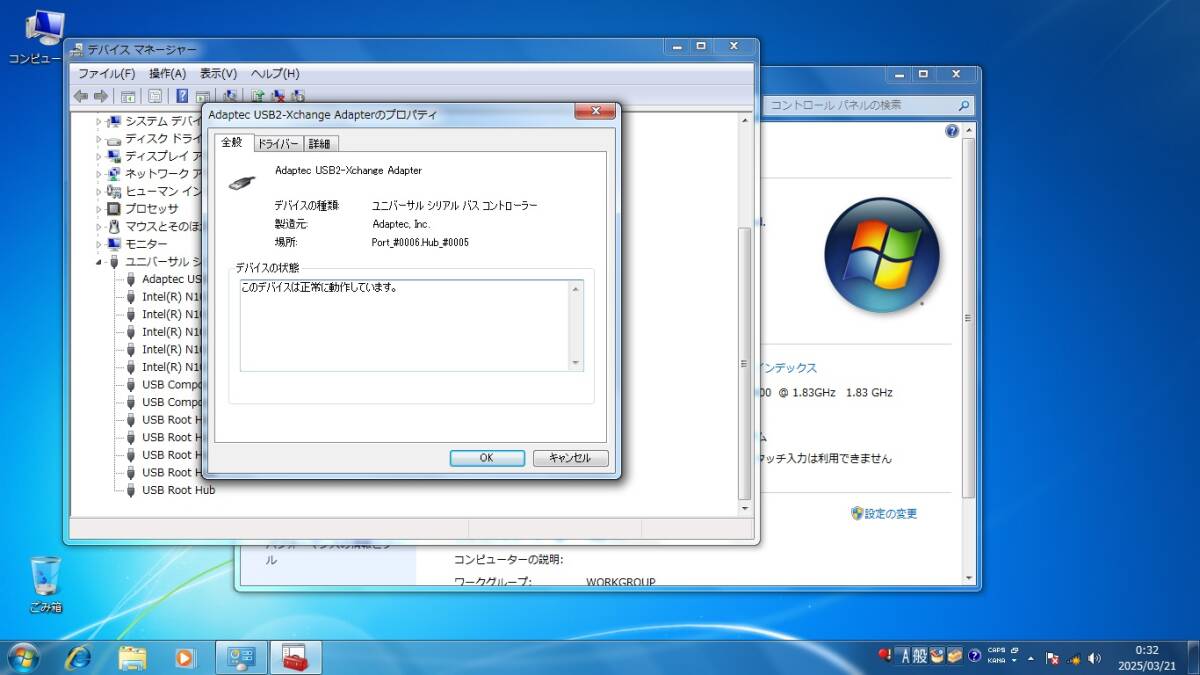Expand the プロセッサ tree node

pos(99,209)
